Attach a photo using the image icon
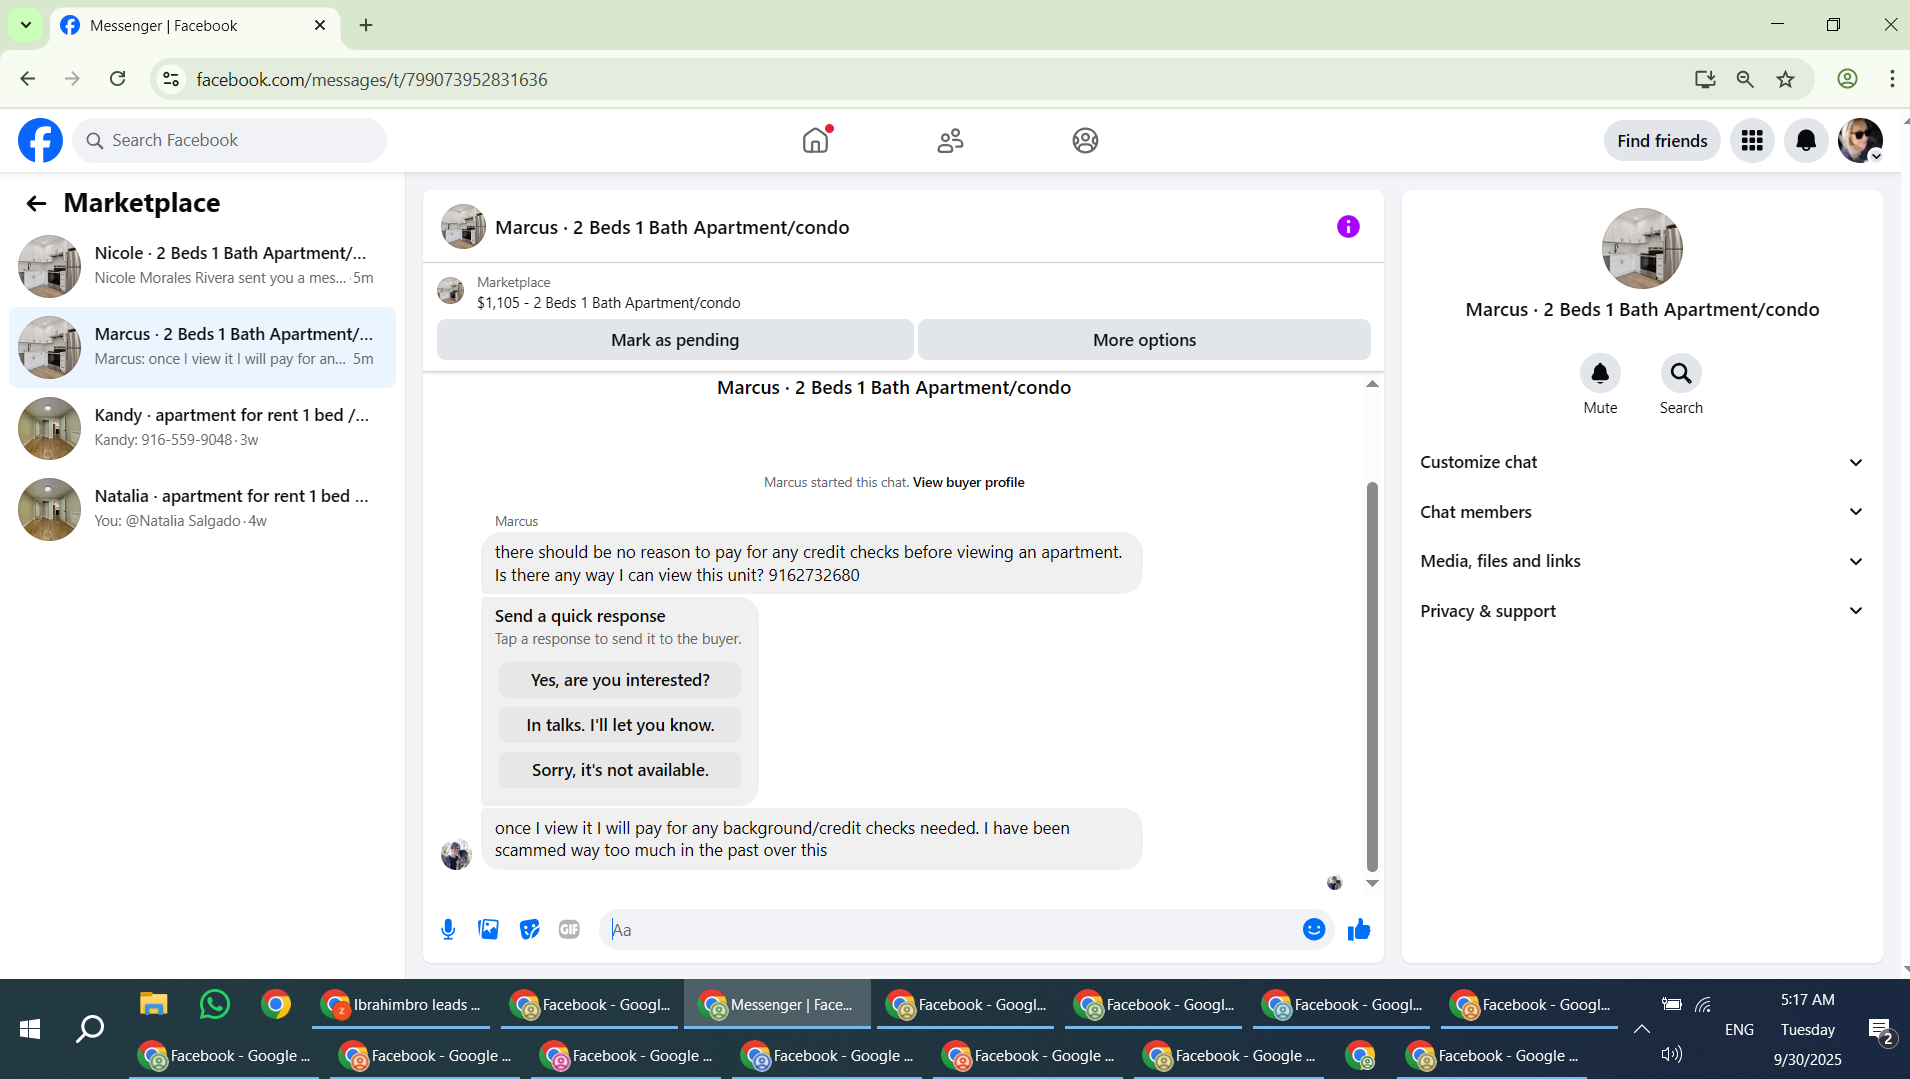Image resolution: width=1910 pixels, height=1079 pixels. click(488, 930)
